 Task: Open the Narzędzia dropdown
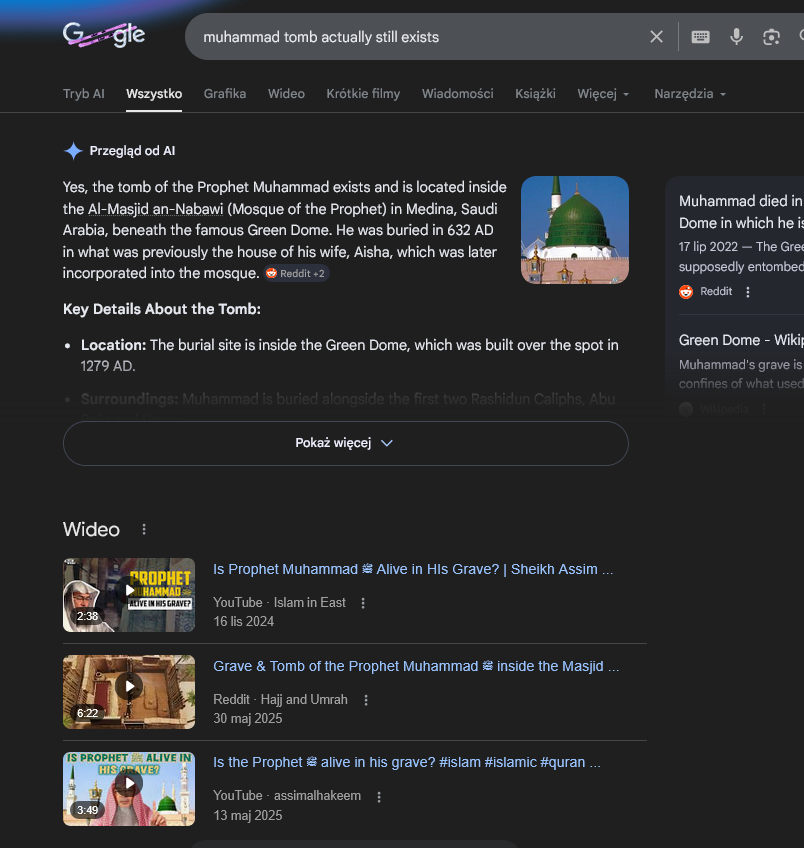pos(689,94)
